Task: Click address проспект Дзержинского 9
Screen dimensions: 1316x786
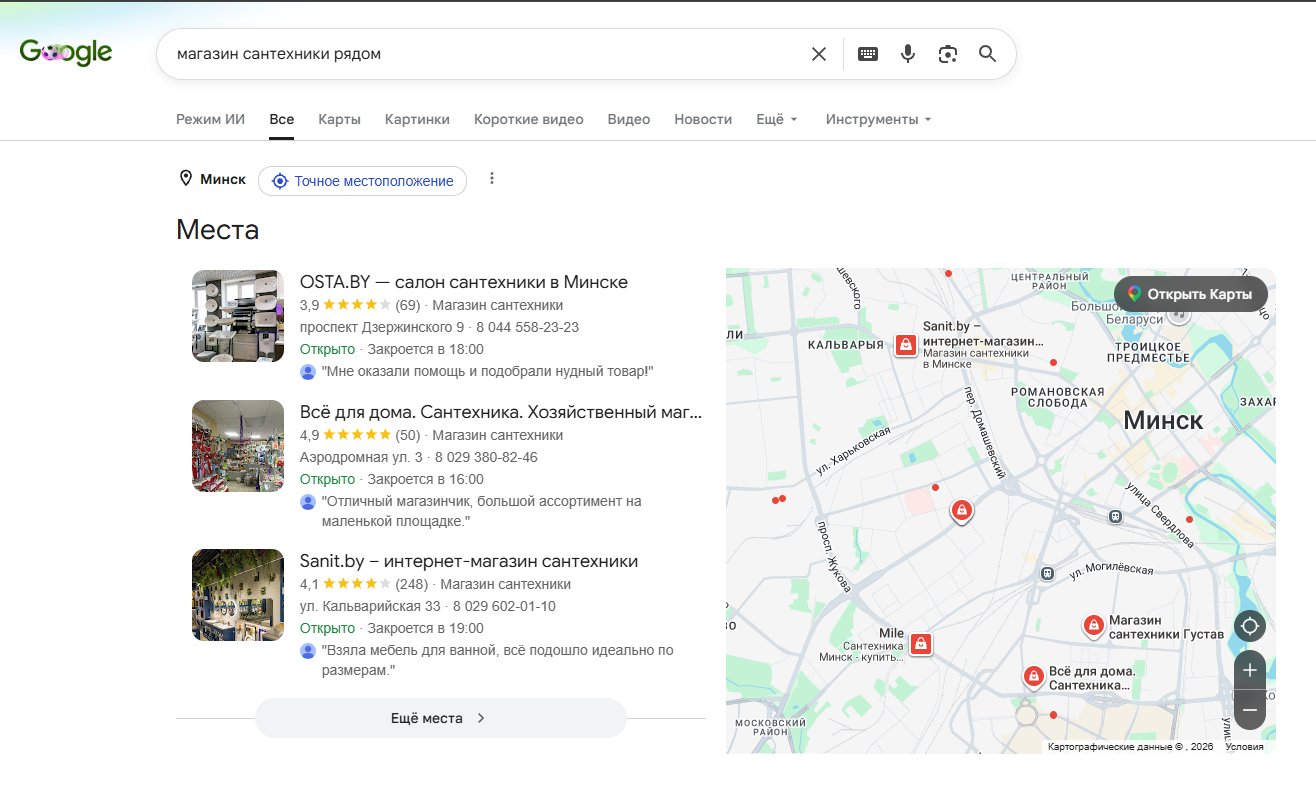Action: (382, 327)
